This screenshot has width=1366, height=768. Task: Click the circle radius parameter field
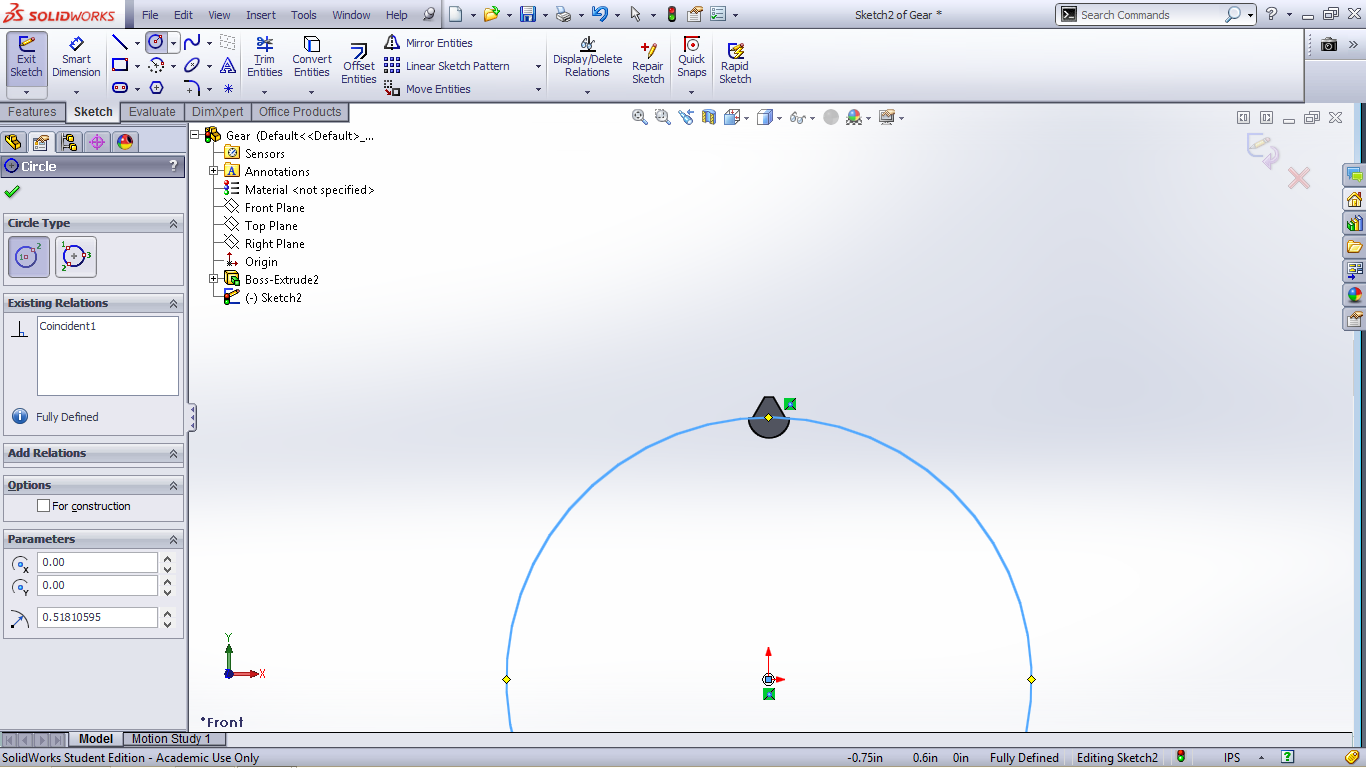[x=97, y=618]
